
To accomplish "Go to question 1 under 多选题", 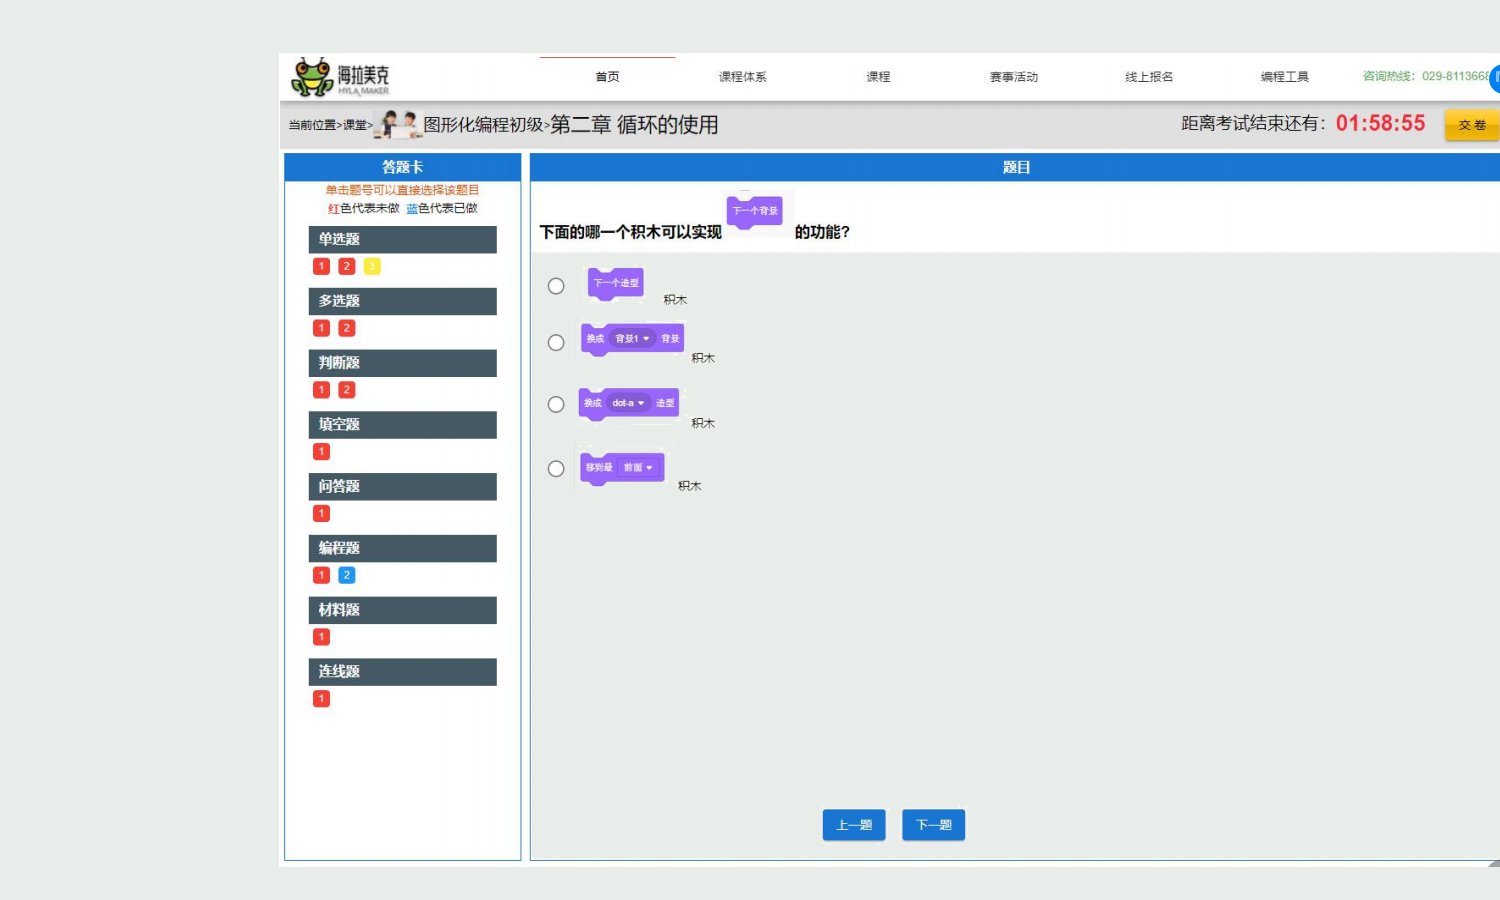I will pos(322,328).
